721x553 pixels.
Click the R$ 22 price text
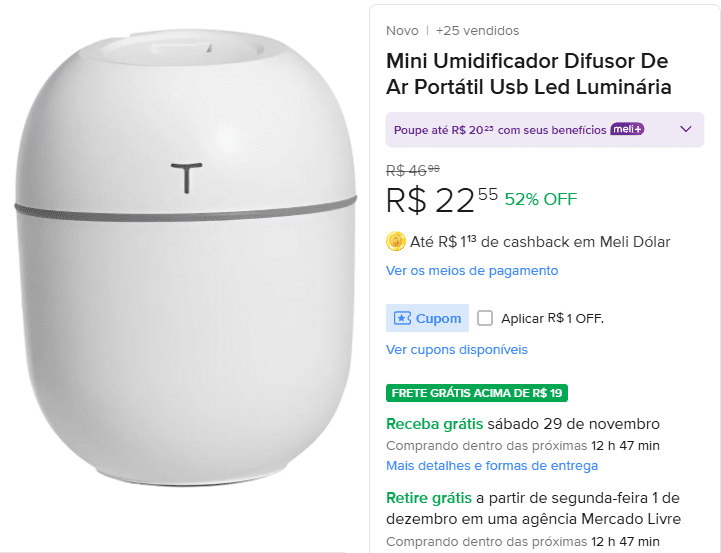point(442,200)
